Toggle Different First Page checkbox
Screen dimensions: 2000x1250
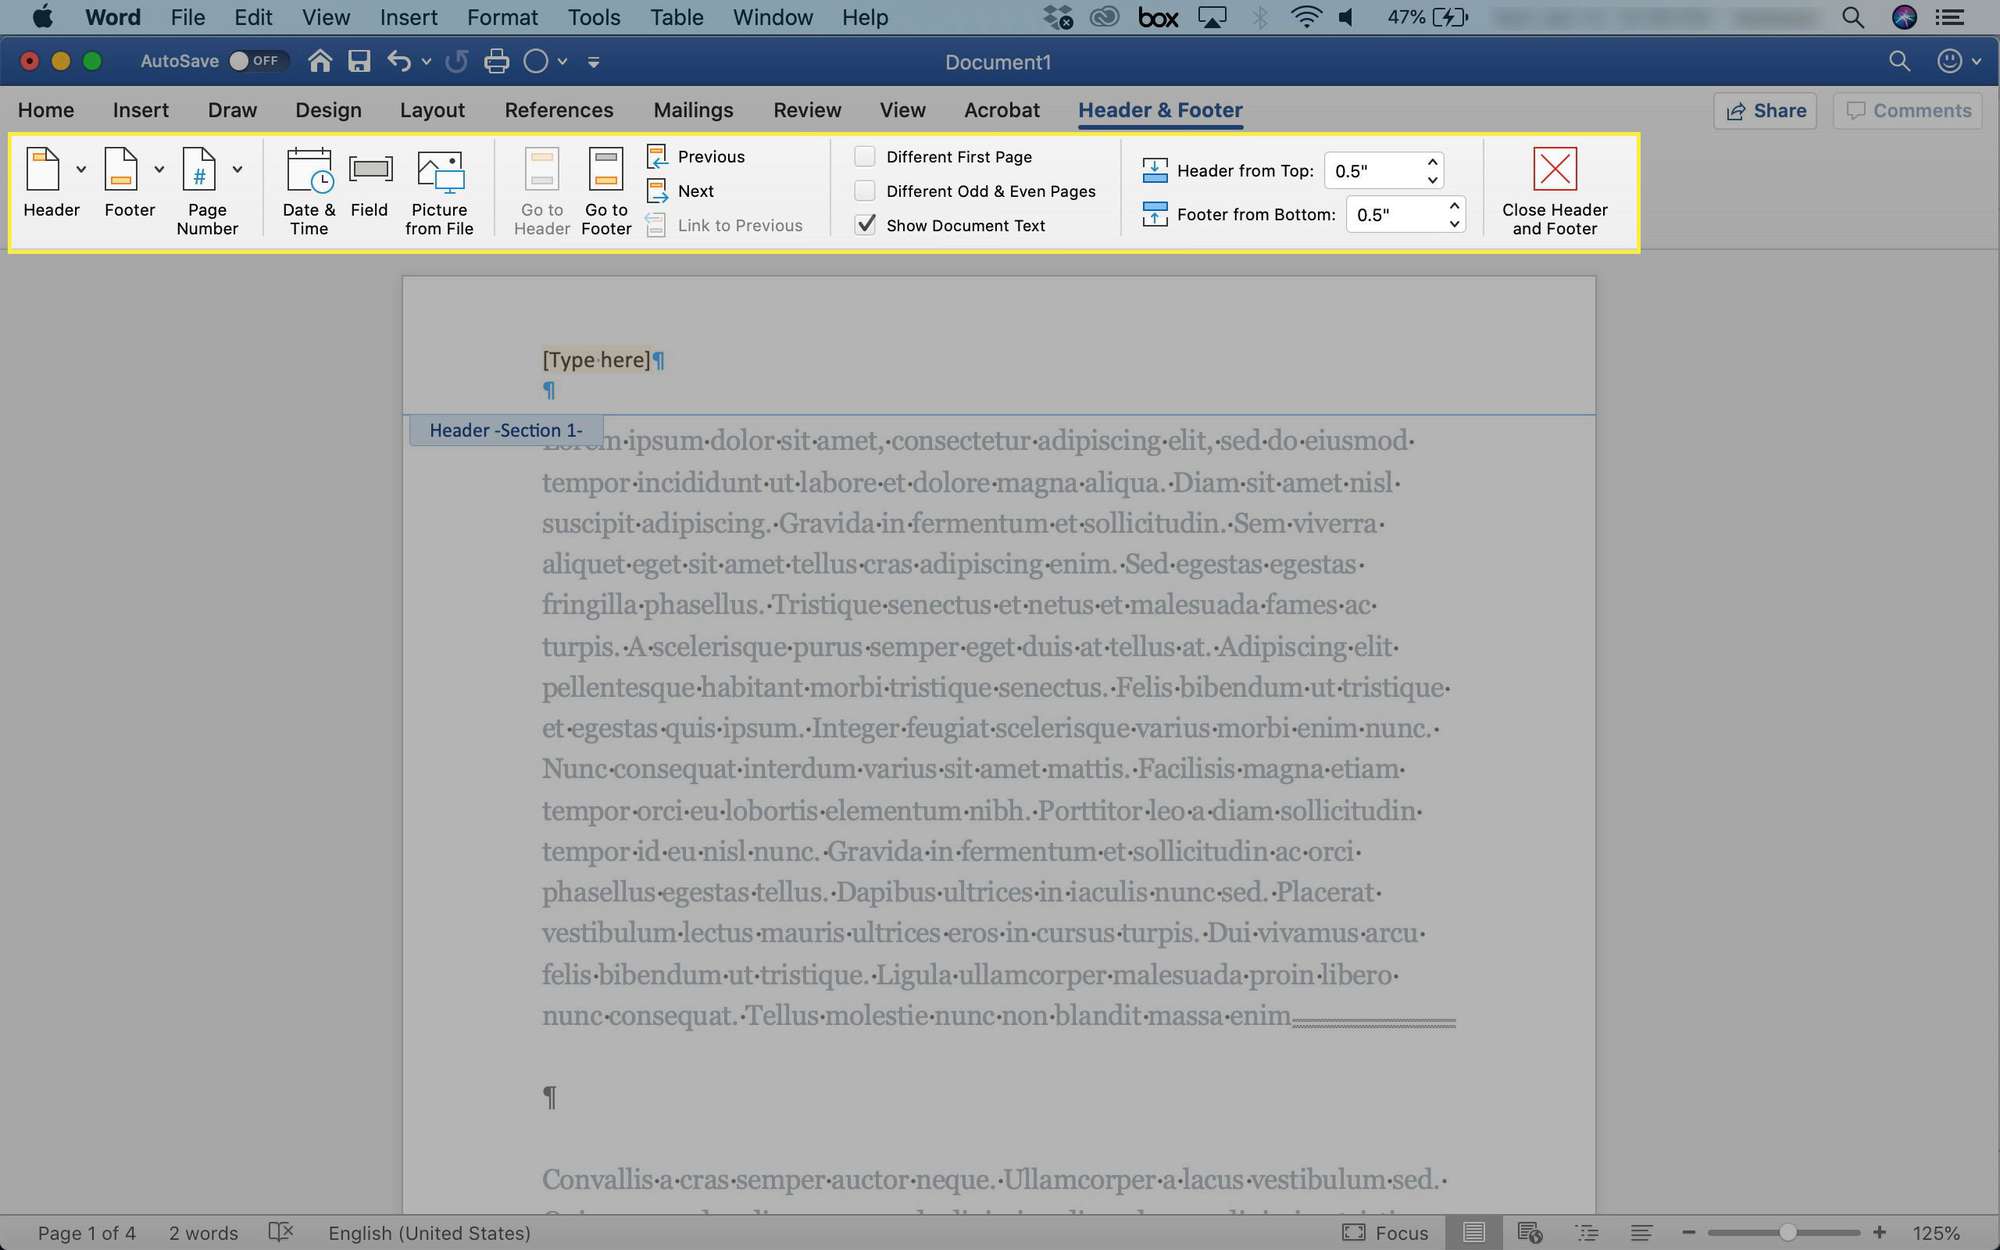point(865,157)
